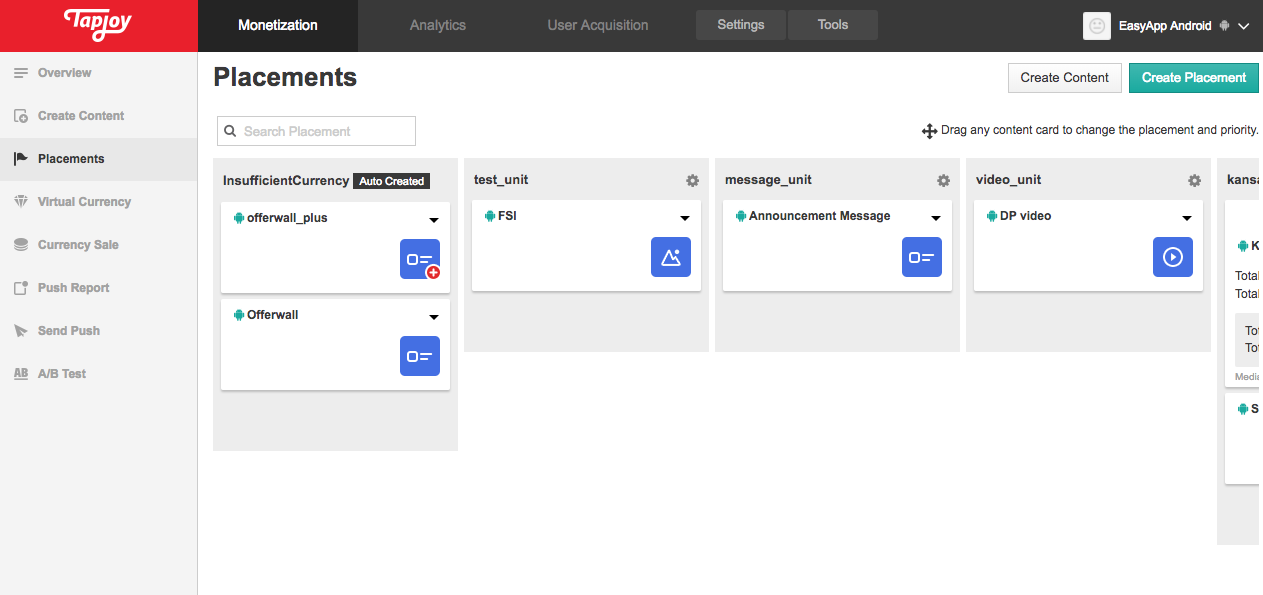This screenshot has height=595, width=1263.
Task: Click the image icon on the FSI card
Action: click(x=670, y=257)
